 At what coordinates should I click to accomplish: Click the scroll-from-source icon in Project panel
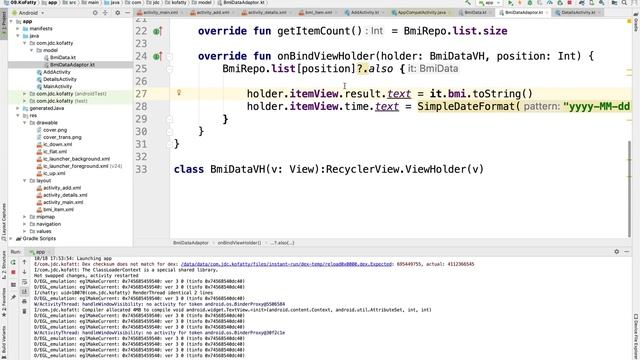[95, 13]
